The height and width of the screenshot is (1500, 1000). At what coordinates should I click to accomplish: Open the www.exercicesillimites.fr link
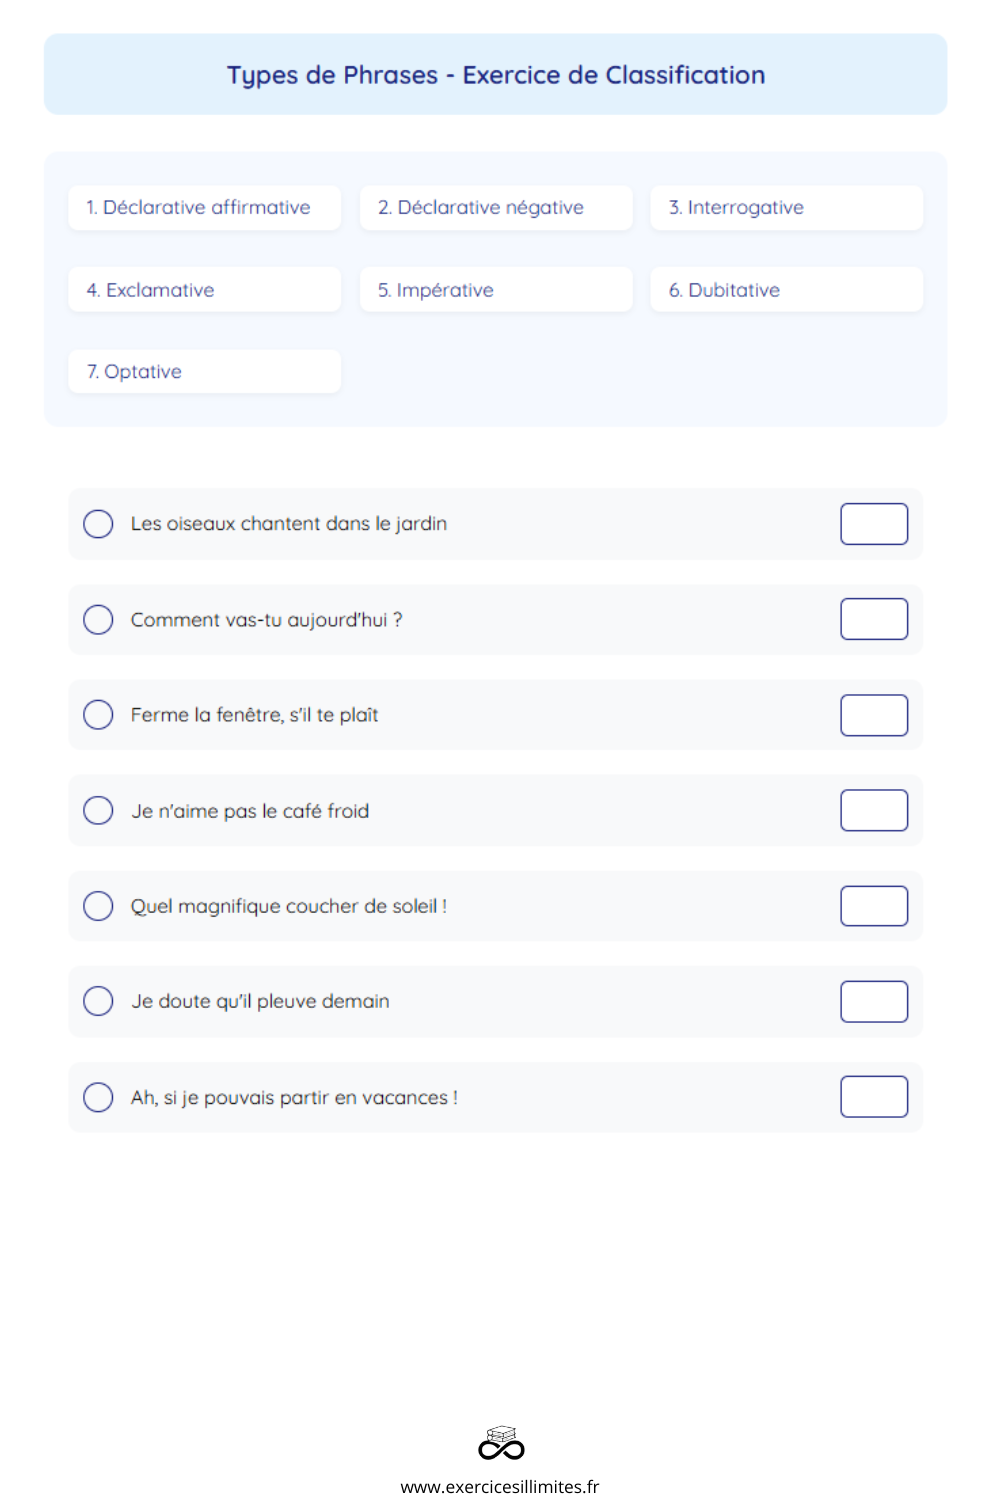pos(500,1486)
